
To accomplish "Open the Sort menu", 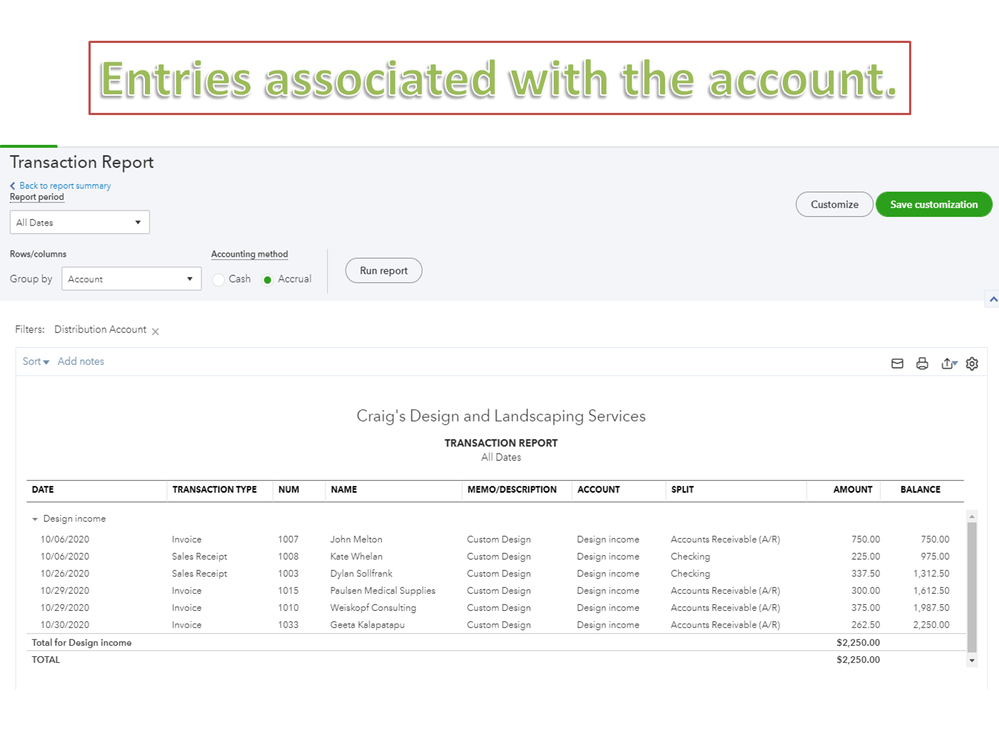I will [36, 362].
